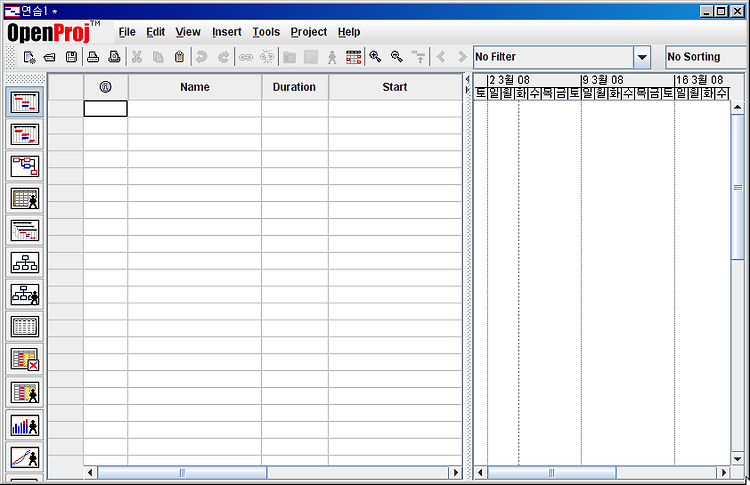Open the Tools menu
The height and width of the screenshot is (485, 750).
(266, 32)
